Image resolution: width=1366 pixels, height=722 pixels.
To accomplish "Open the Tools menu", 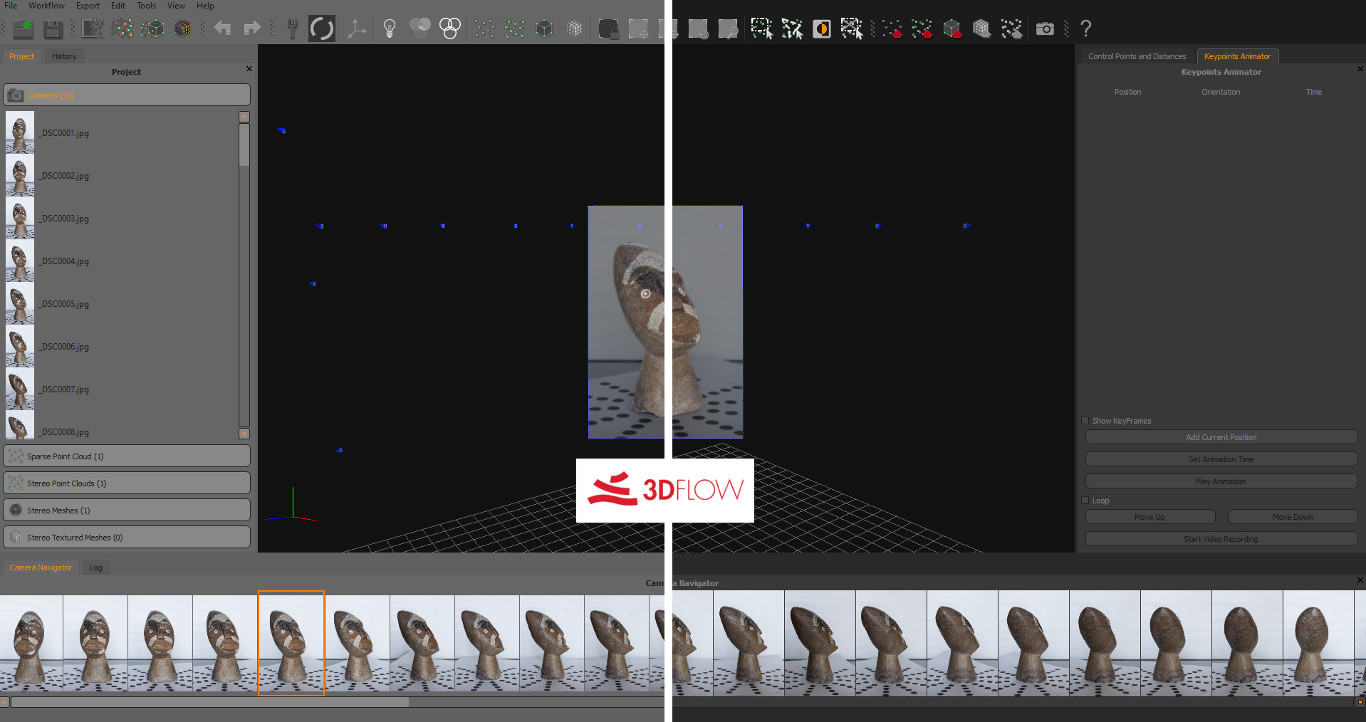I will point(146,6).
